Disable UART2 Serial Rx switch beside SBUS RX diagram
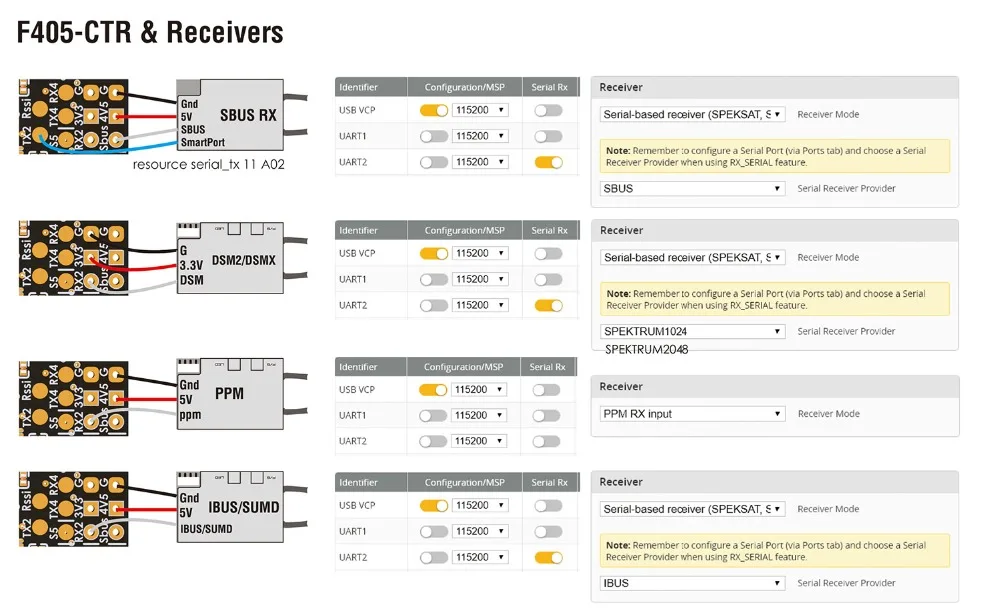Screen dimensions: 1000x615 [x=548, y=162]
